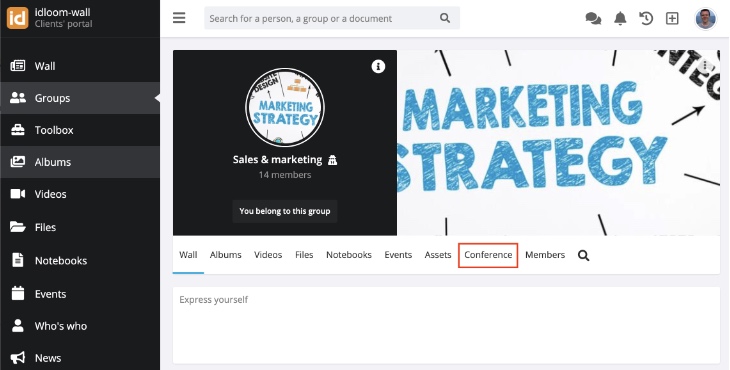Open the three-dot menu on the banner
730x370 pixels.
click(706, 66)
